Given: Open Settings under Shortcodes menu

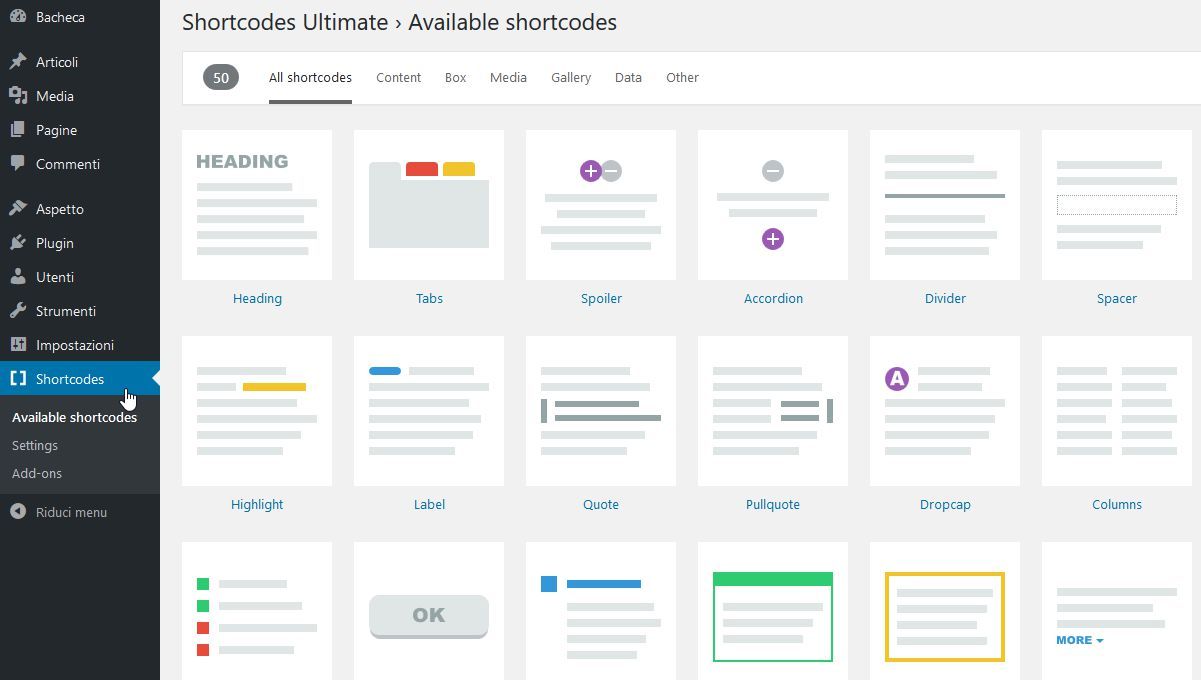Looking at the screenshot, I should [35, 445].
